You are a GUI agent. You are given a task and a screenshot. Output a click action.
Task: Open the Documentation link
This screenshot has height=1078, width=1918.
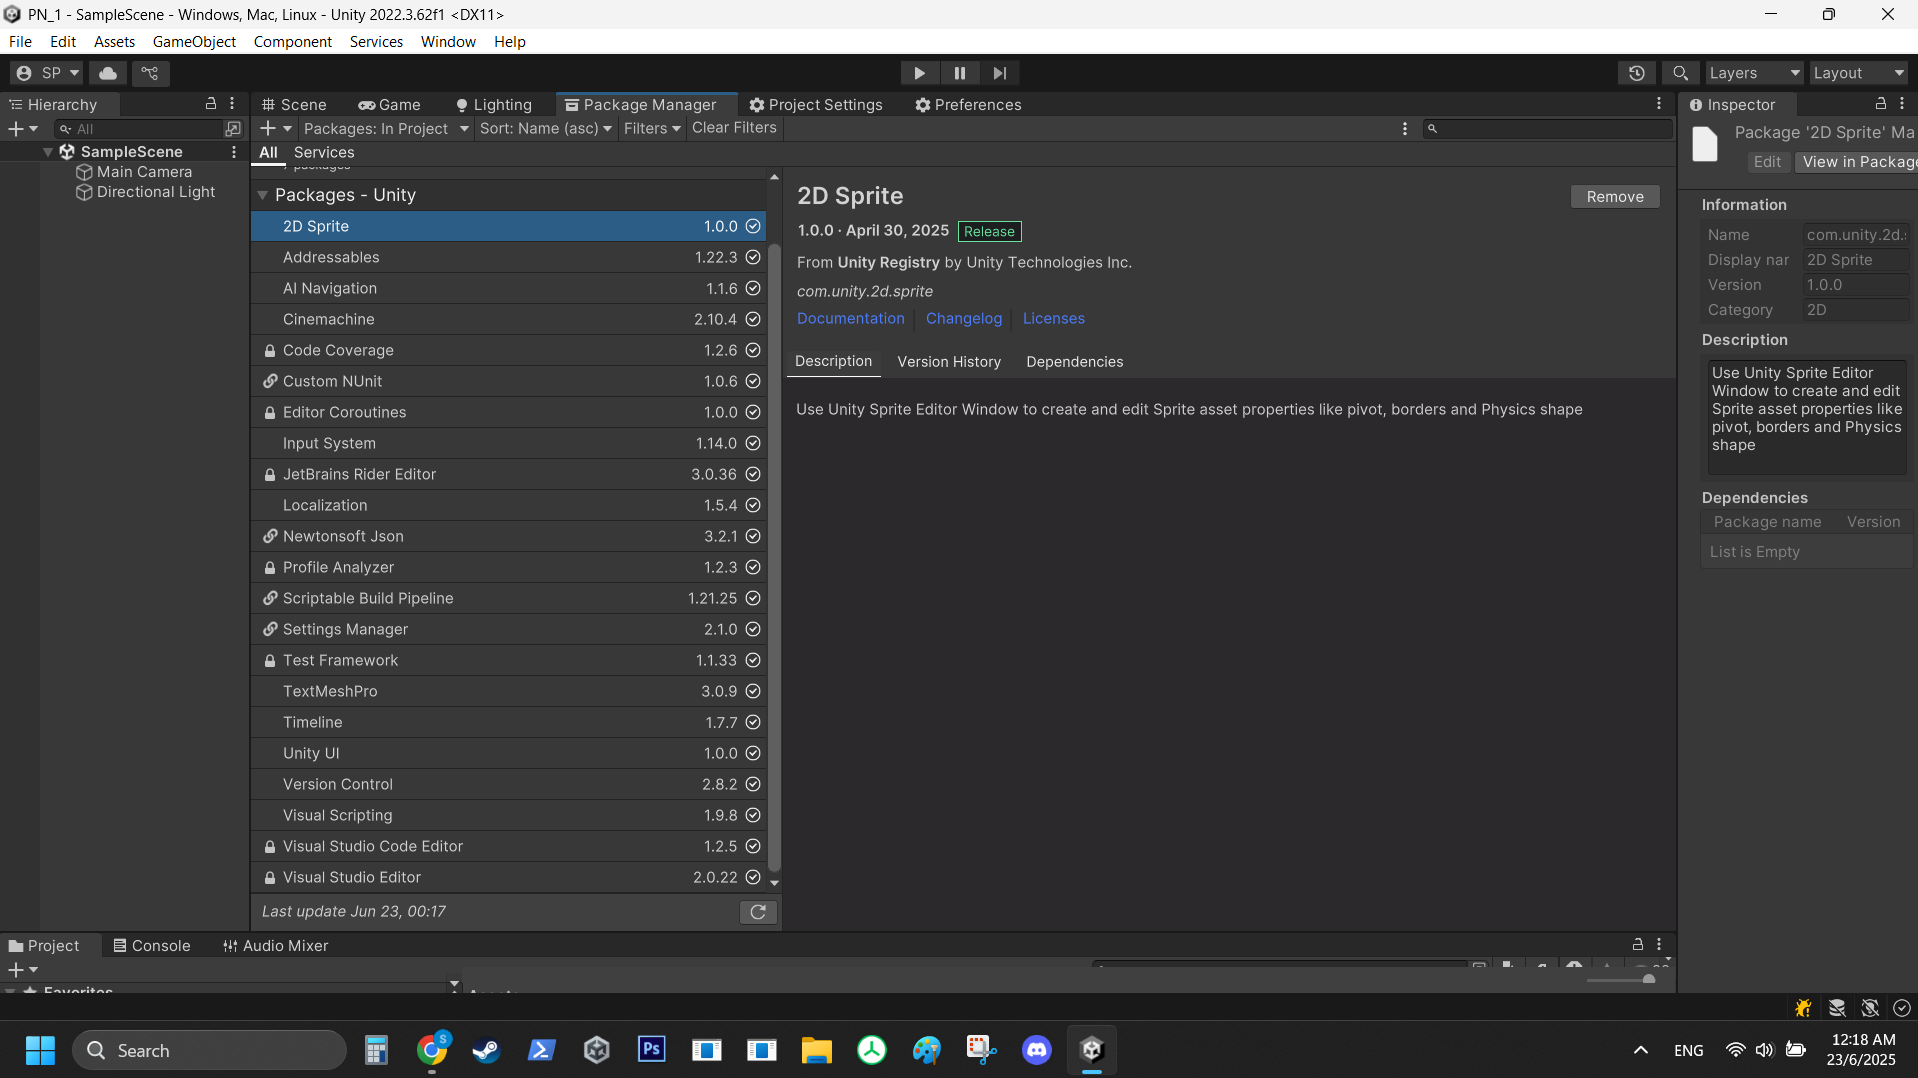[x=851, y=319]
